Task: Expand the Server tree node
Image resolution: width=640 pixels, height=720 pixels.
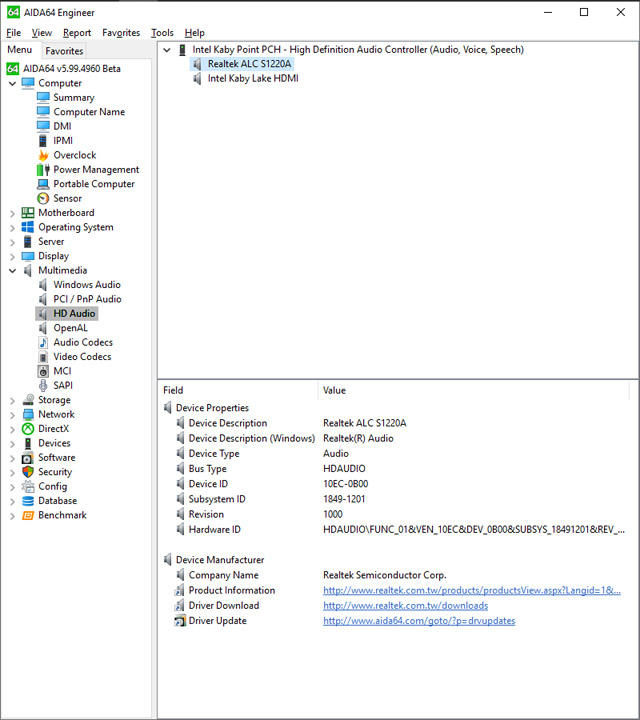Action: tap(12, 242)
